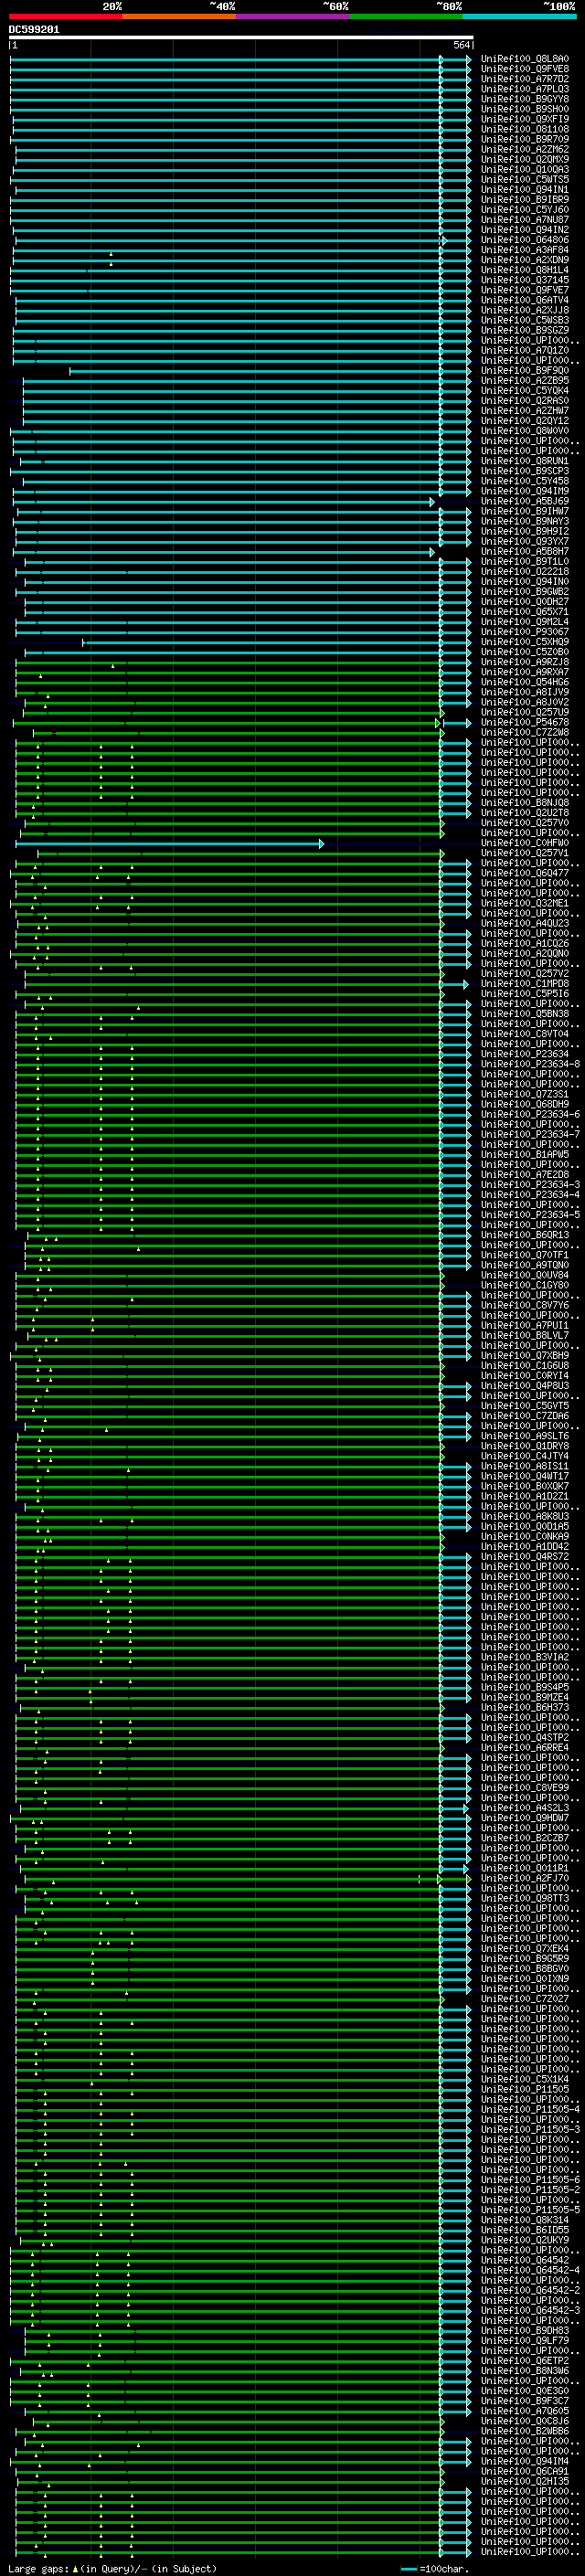Click the cyan ~100% identity color bar
The width and height of the screenshot is (585, 2576).
tap(519, 16)
